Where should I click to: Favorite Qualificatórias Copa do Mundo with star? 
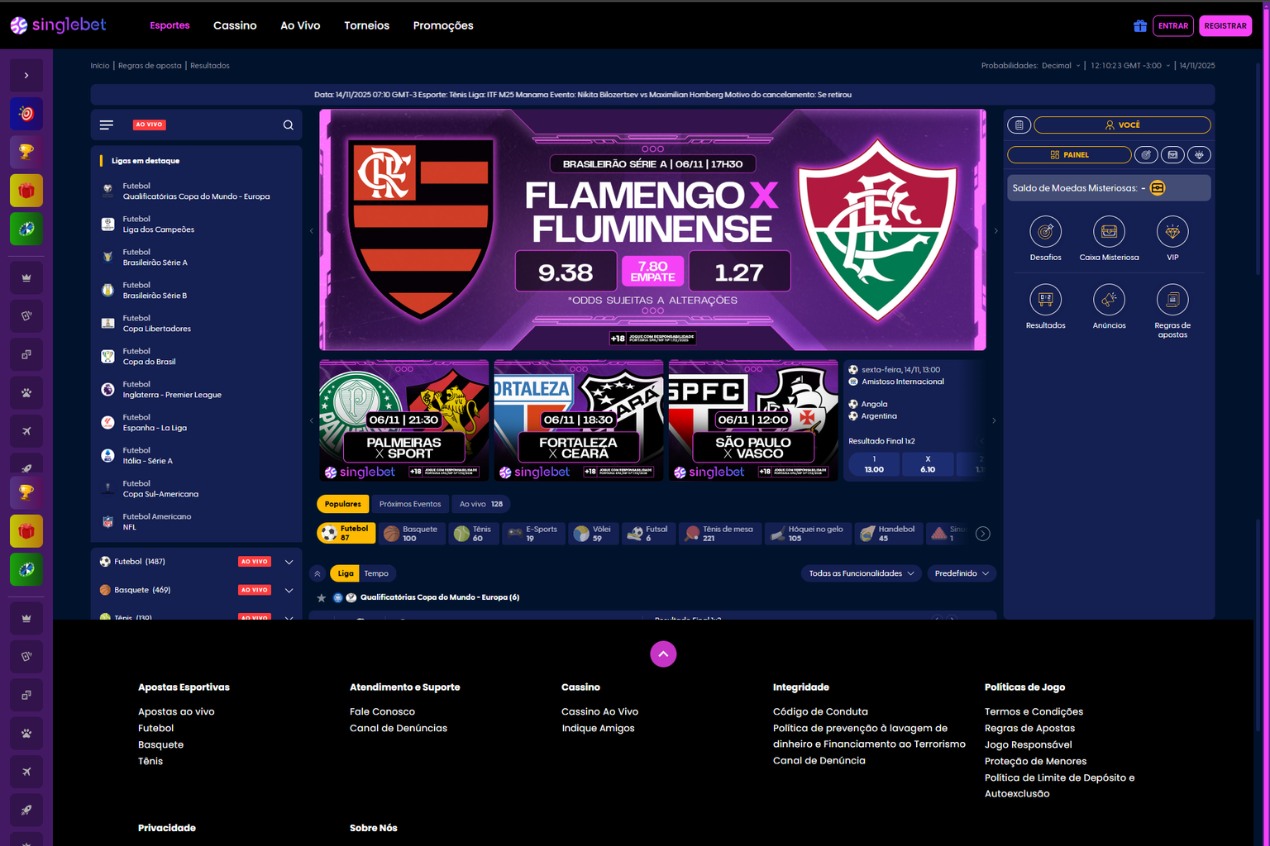click(321, 598)
